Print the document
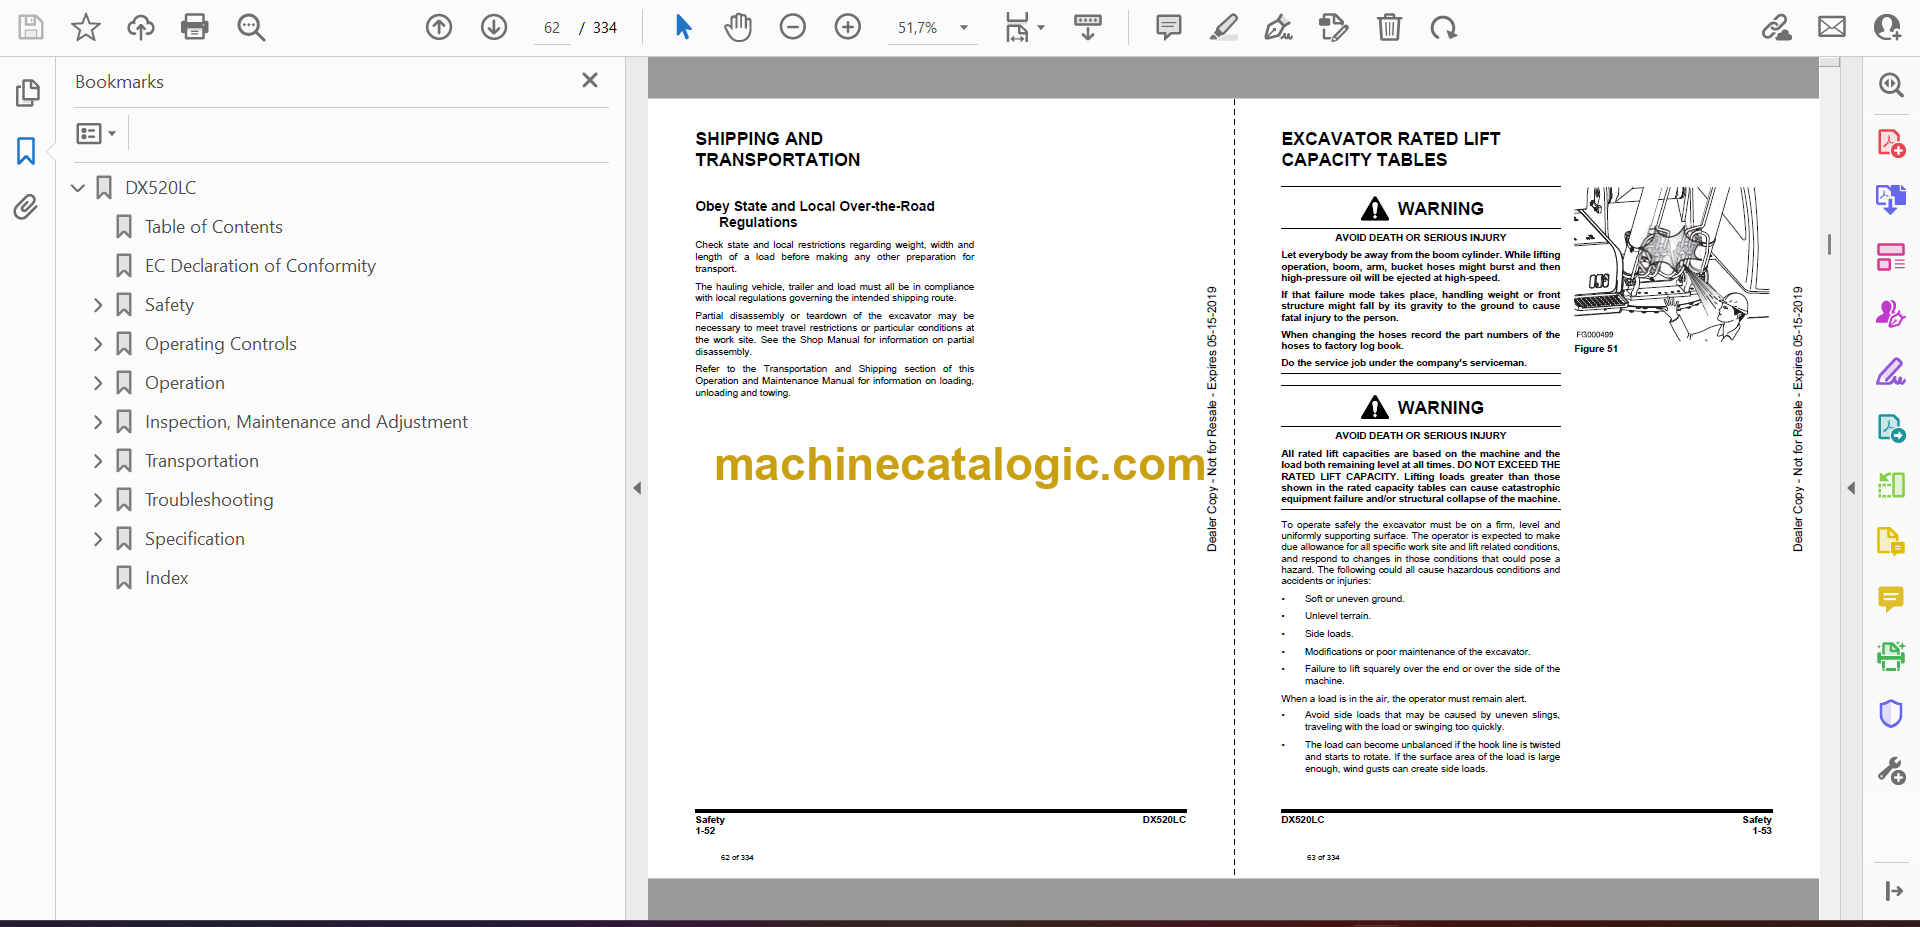Screen dimensions: 1920x927 click(195, 27)
